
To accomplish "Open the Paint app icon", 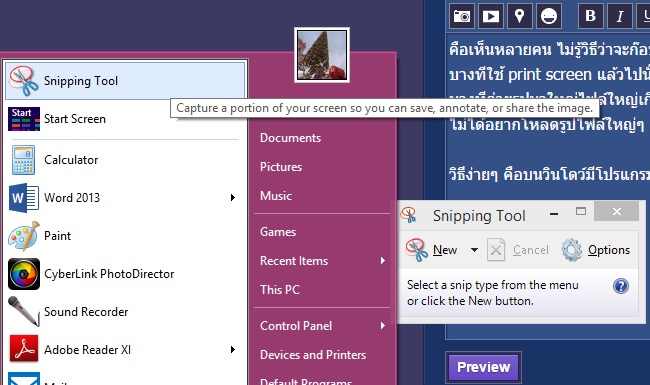I will pos(24,236).
